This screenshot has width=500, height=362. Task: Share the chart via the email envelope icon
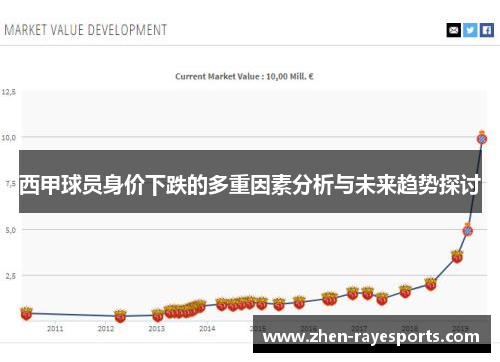pyautogui.click(x=454, y=30)
